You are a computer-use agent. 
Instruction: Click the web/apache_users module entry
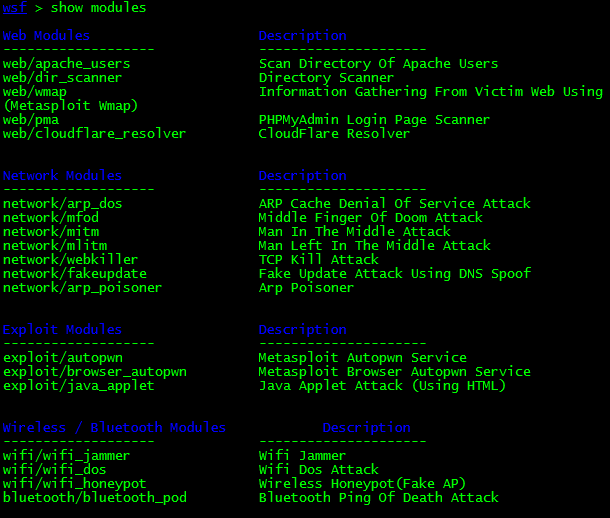click(x=67, y=64)
